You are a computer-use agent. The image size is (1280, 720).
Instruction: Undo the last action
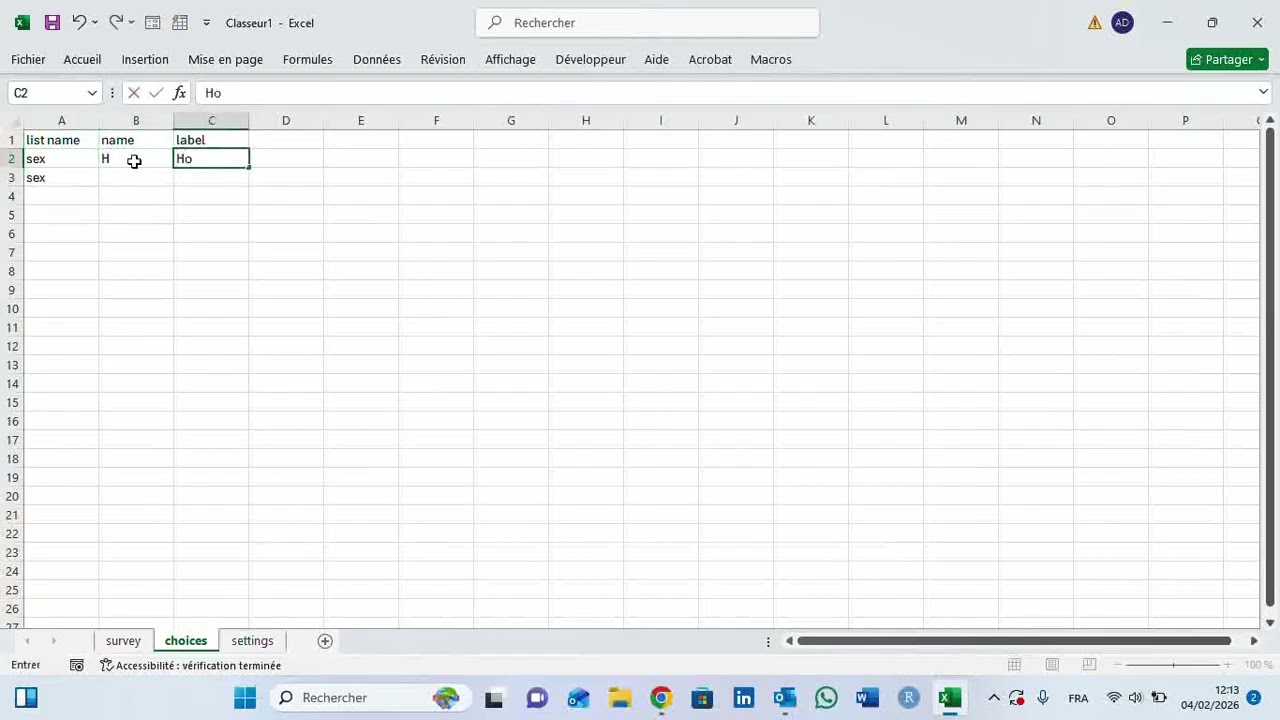coord(78,22)
